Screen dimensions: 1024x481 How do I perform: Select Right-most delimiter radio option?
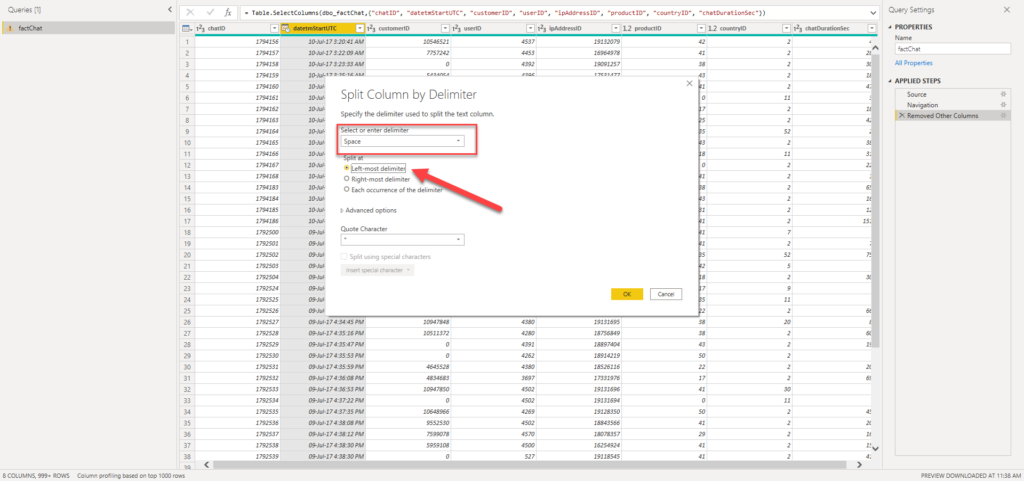point(347,178)
